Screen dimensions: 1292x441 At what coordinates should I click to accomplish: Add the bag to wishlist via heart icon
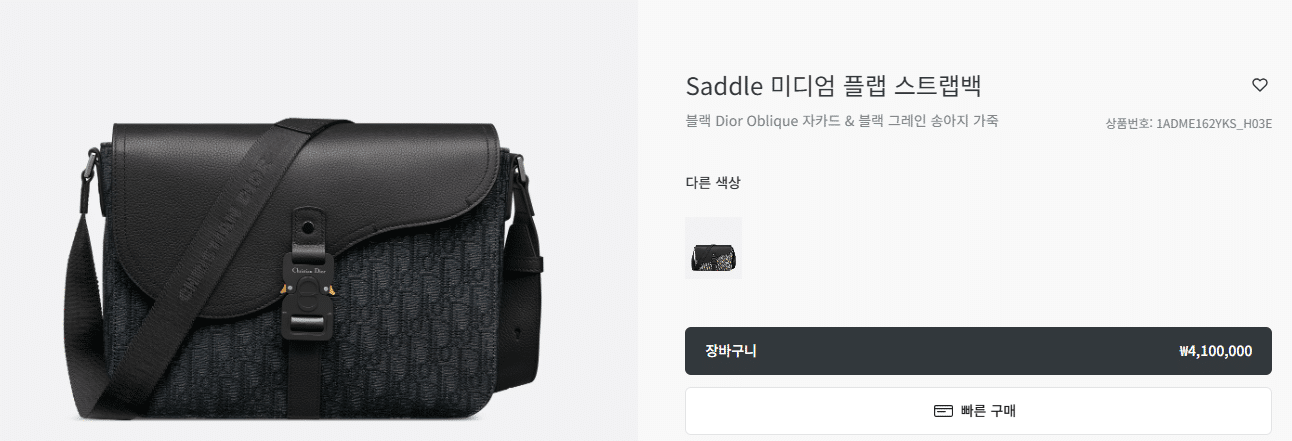point(1260,85)
